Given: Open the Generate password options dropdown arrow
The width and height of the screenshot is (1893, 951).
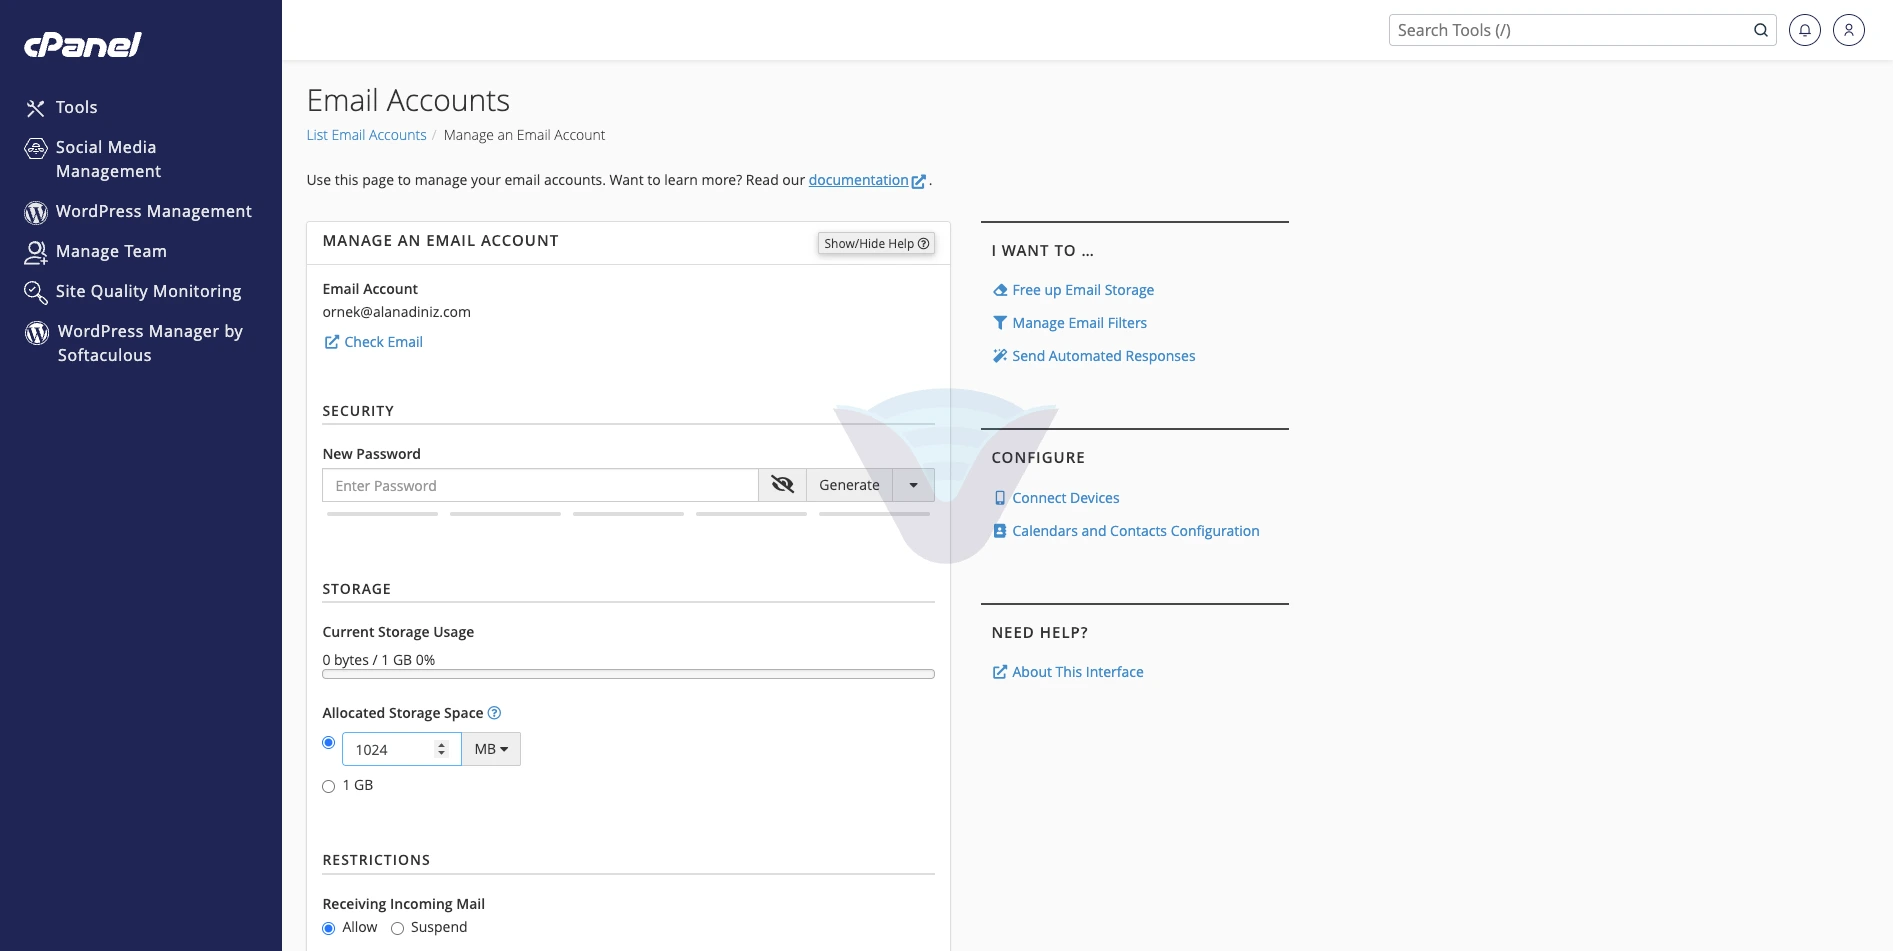Looking at the screenshot, I should [913, 485].
